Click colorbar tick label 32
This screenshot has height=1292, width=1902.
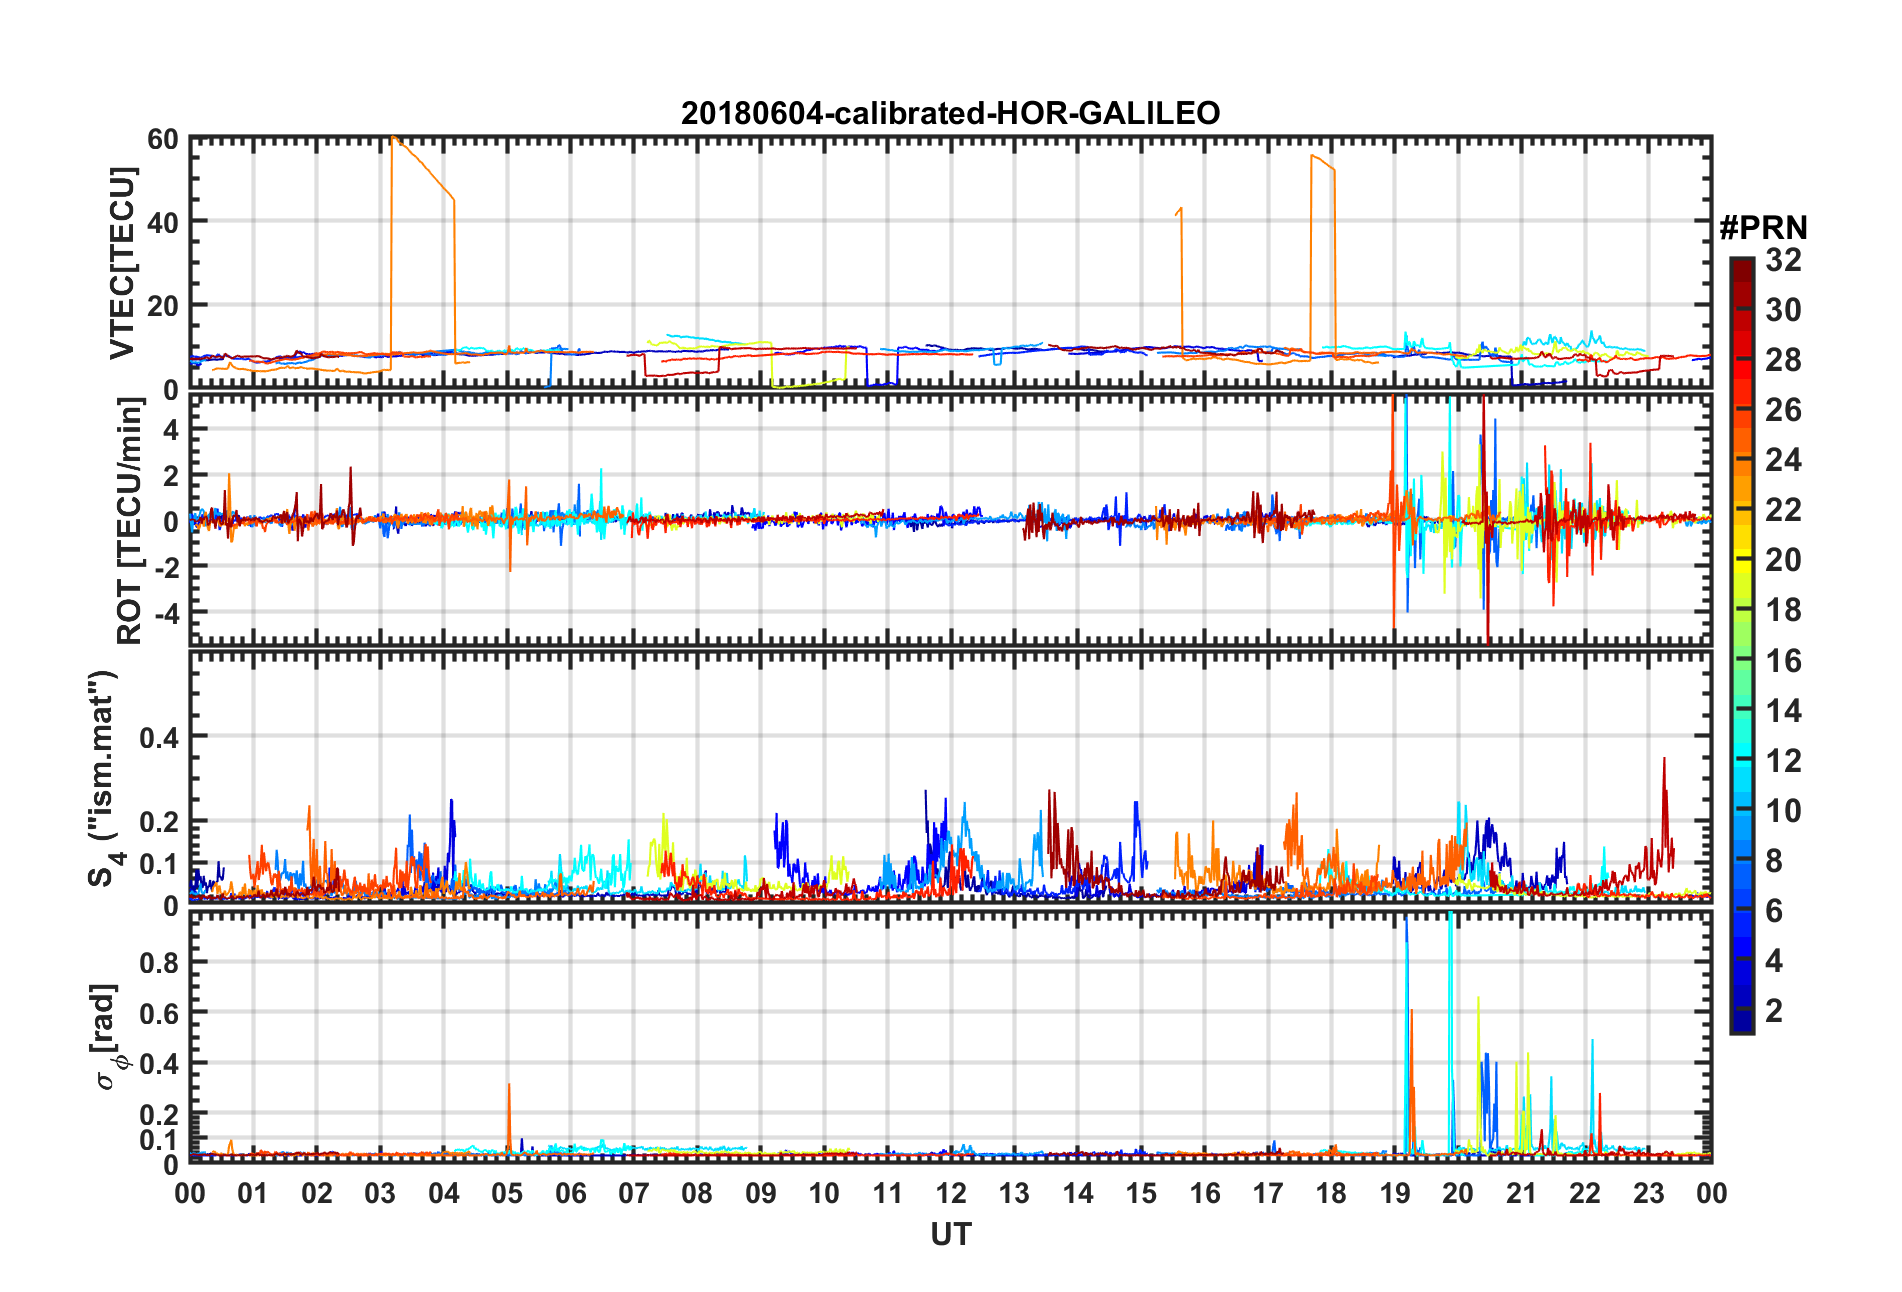[1784, 260]
